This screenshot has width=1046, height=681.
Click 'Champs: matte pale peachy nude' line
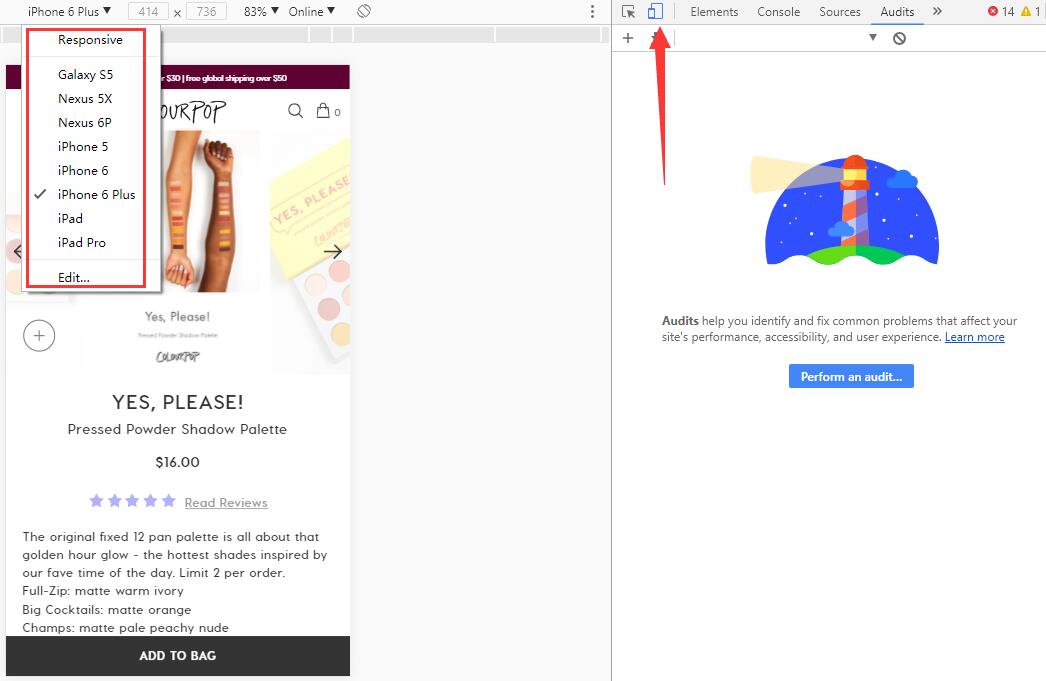coord(125,628)
